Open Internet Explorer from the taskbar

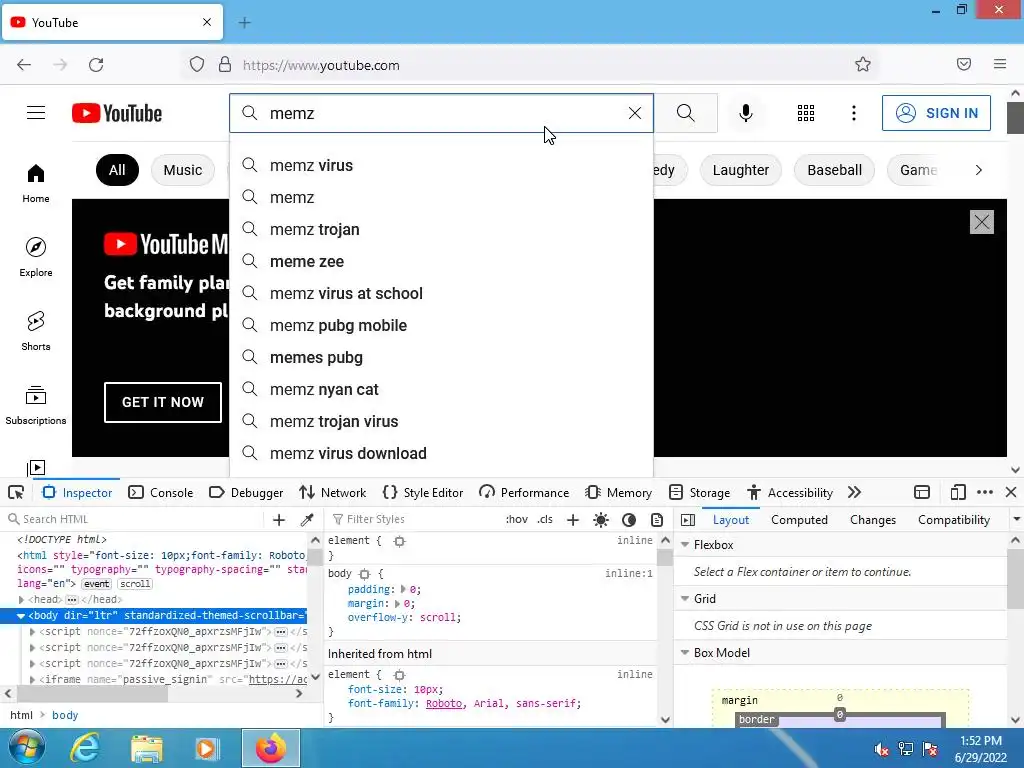coord(85,748)
